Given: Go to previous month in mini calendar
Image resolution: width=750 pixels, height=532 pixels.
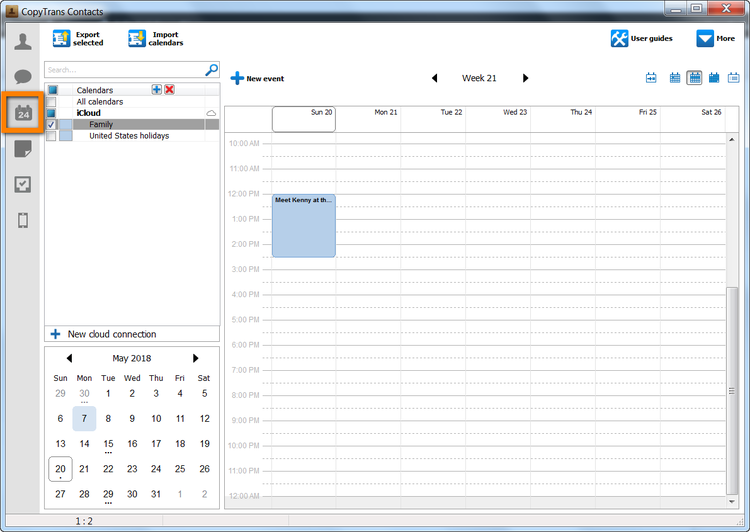Looking at the screenshot, I should (x=69, y=358).
